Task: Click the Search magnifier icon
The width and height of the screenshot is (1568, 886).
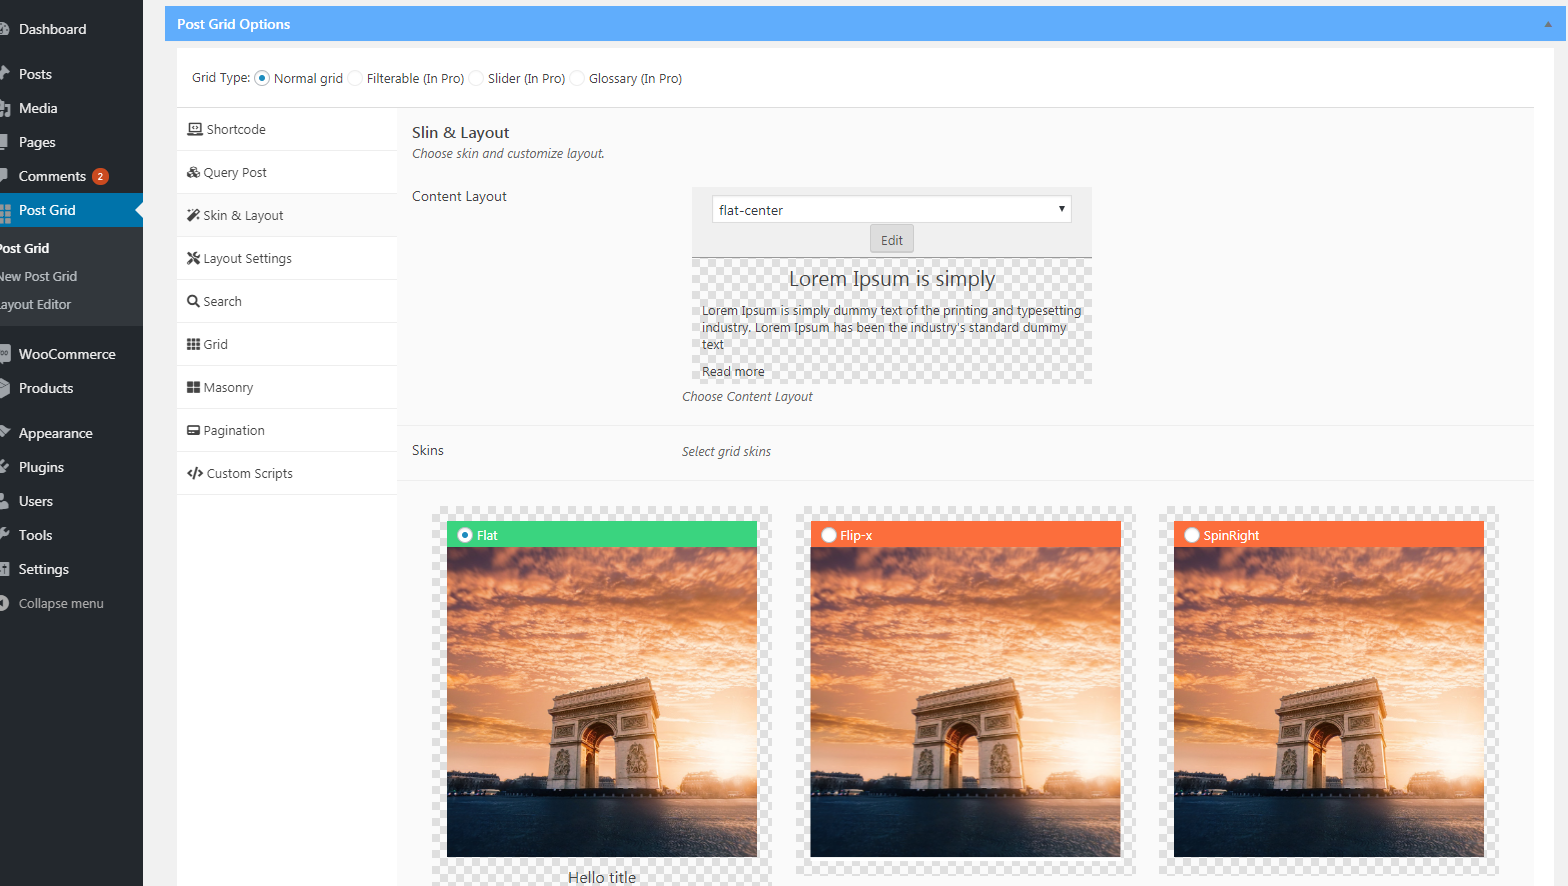Action: tap(193, 301)
